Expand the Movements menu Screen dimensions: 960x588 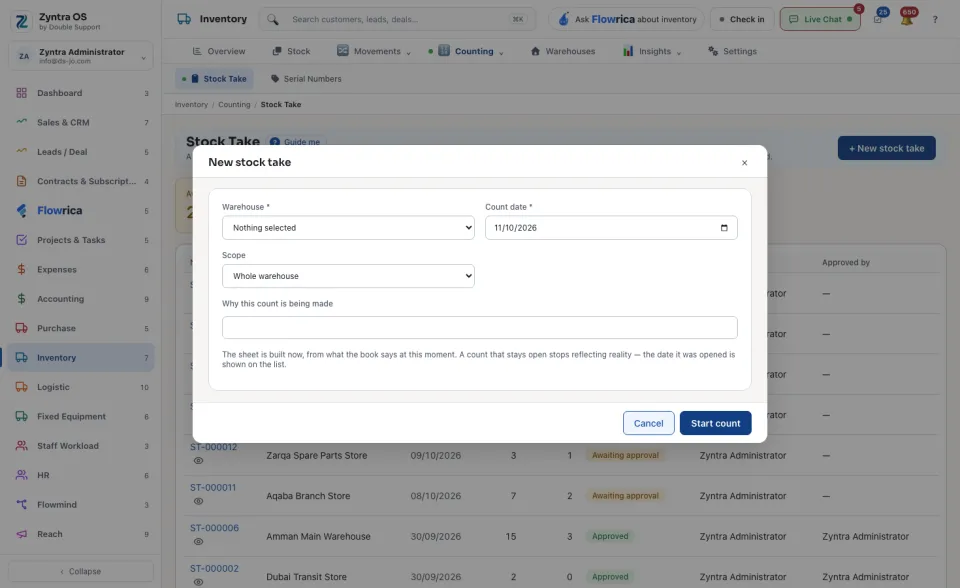coord(373,51)
